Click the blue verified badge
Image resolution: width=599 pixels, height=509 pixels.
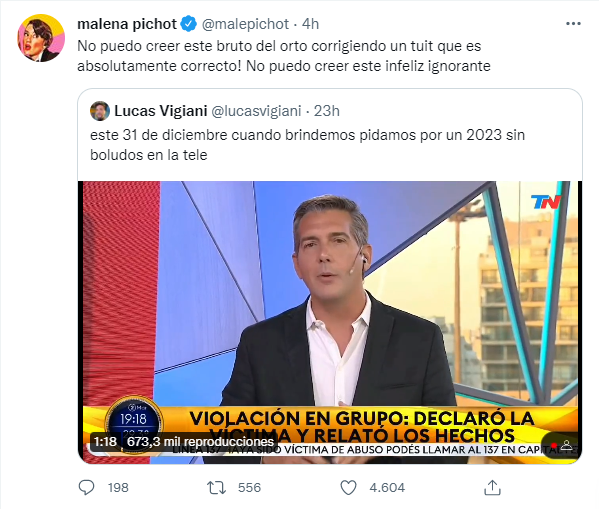[x=188, y=24]
